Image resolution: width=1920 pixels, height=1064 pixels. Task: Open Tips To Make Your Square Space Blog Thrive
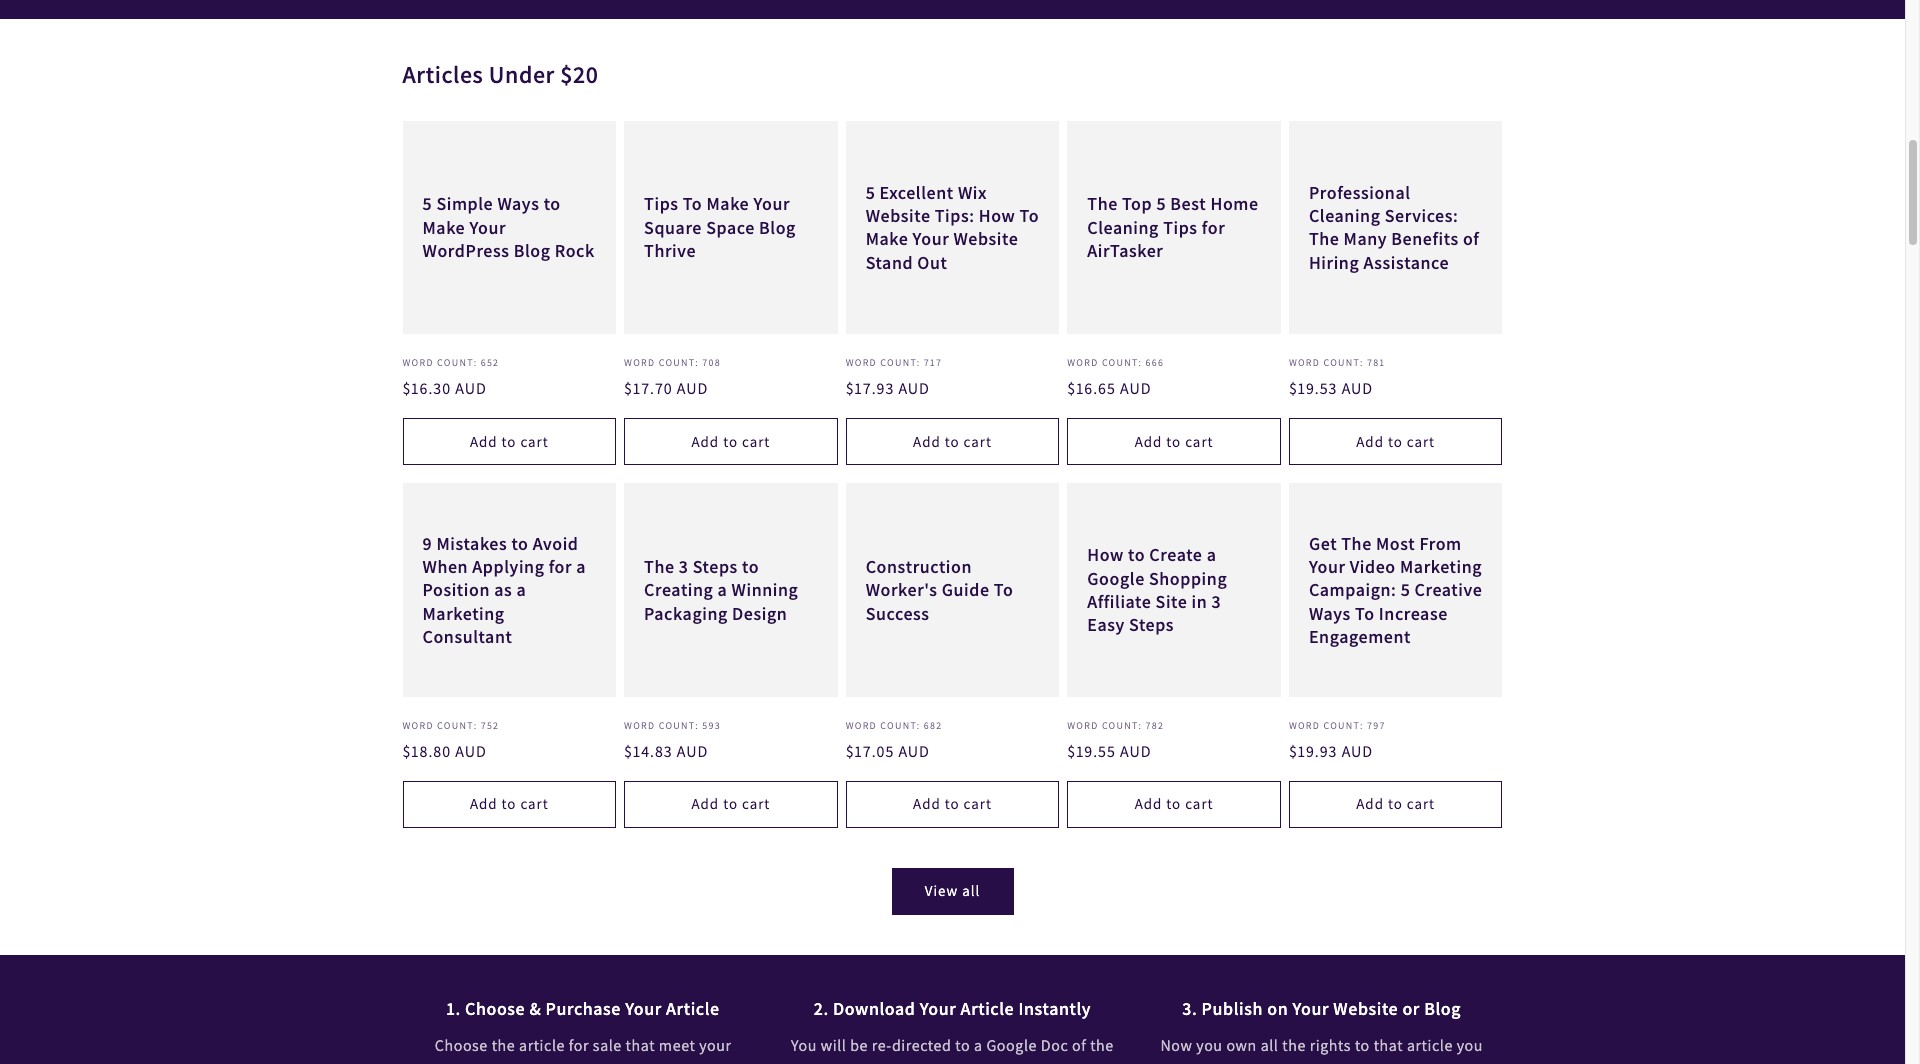tap(719, 228)
